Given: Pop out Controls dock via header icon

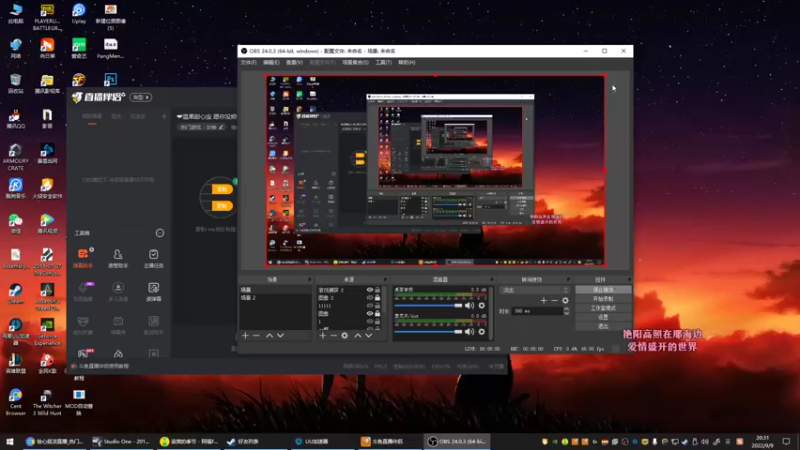Looking at the screenshot, I should point(629,280).
